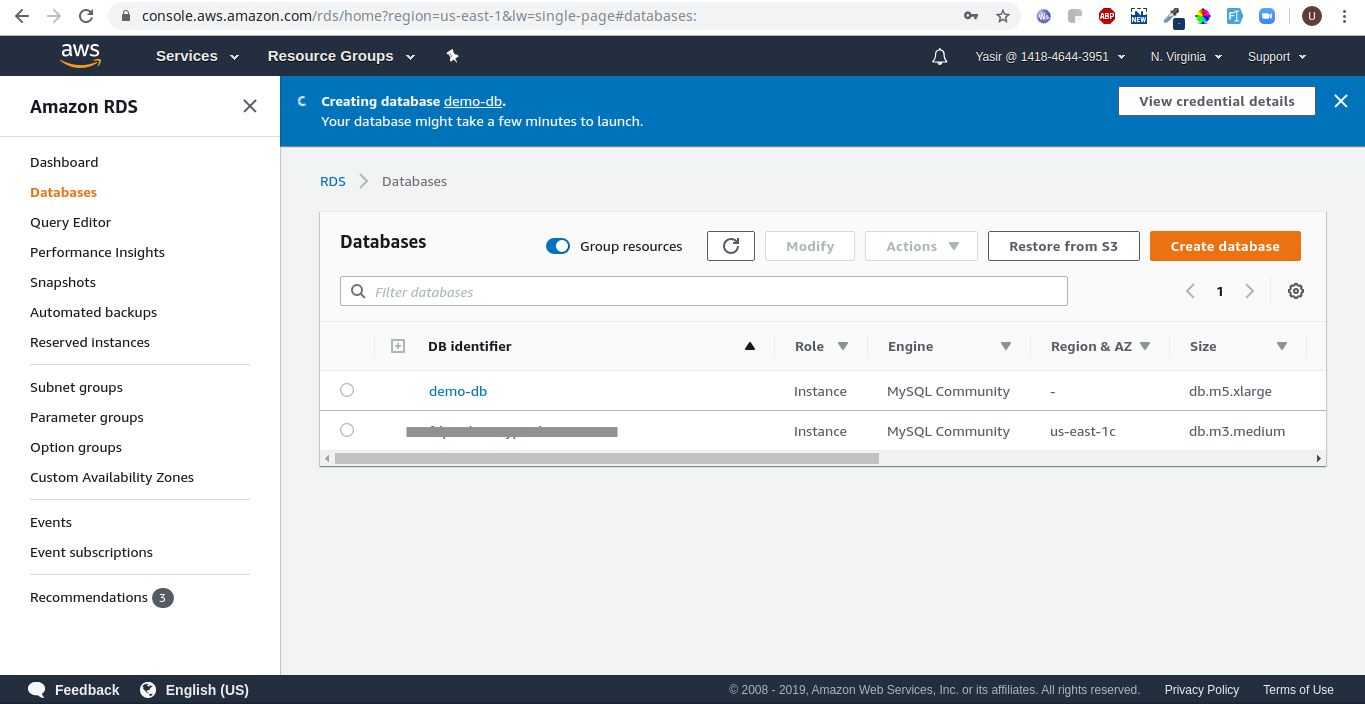Click the AWS logo home icon
This screenshot has height=704, width=1365.
[x=80, y=56]
